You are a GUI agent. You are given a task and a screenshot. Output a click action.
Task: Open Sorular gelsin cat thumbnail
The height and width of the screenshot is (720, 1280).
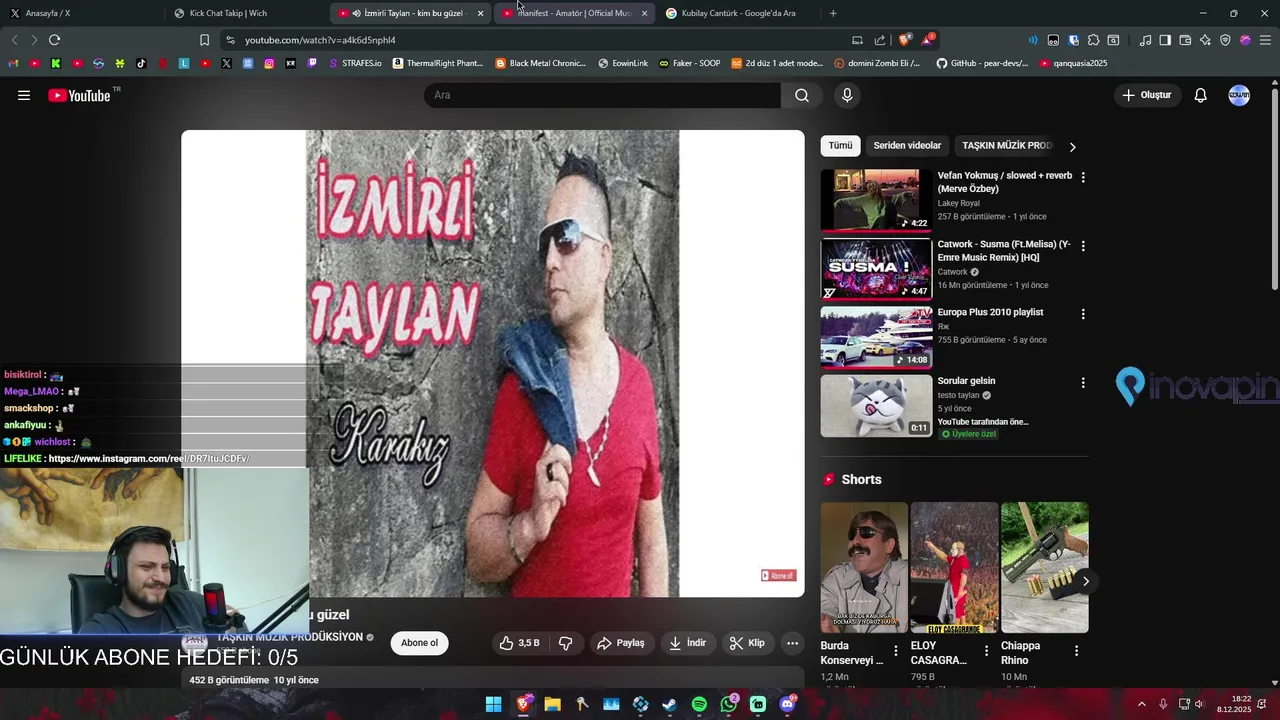[876, 405]
